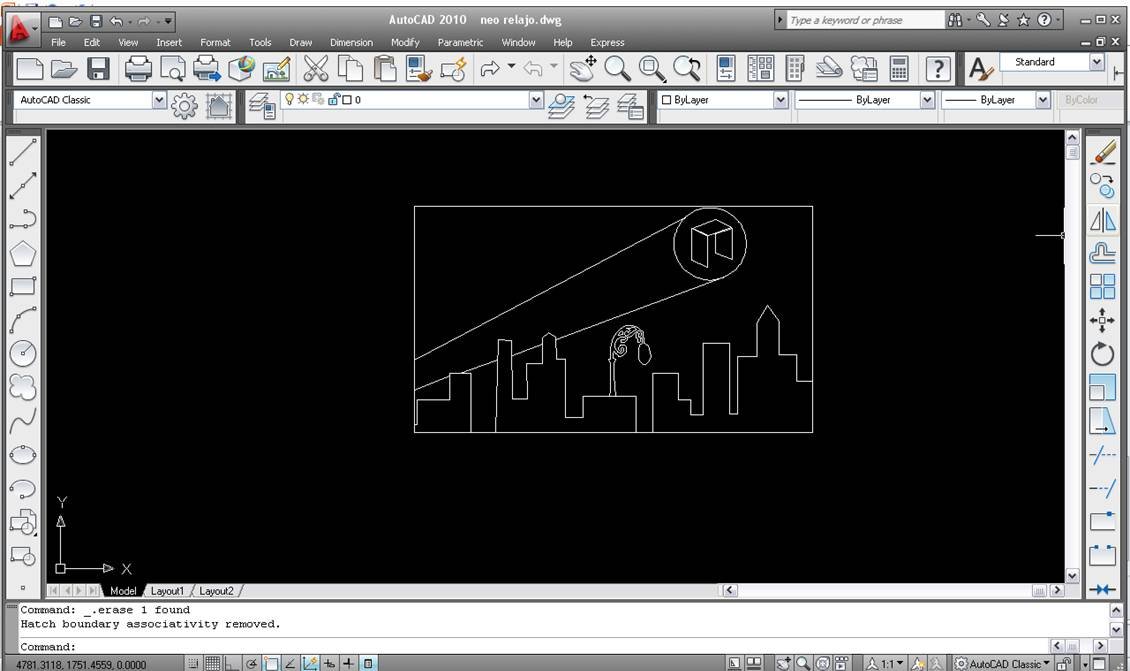Activate the Pan hand tool
The height and width of the screenshot is (671, 1130).
(x=582, y=68)
